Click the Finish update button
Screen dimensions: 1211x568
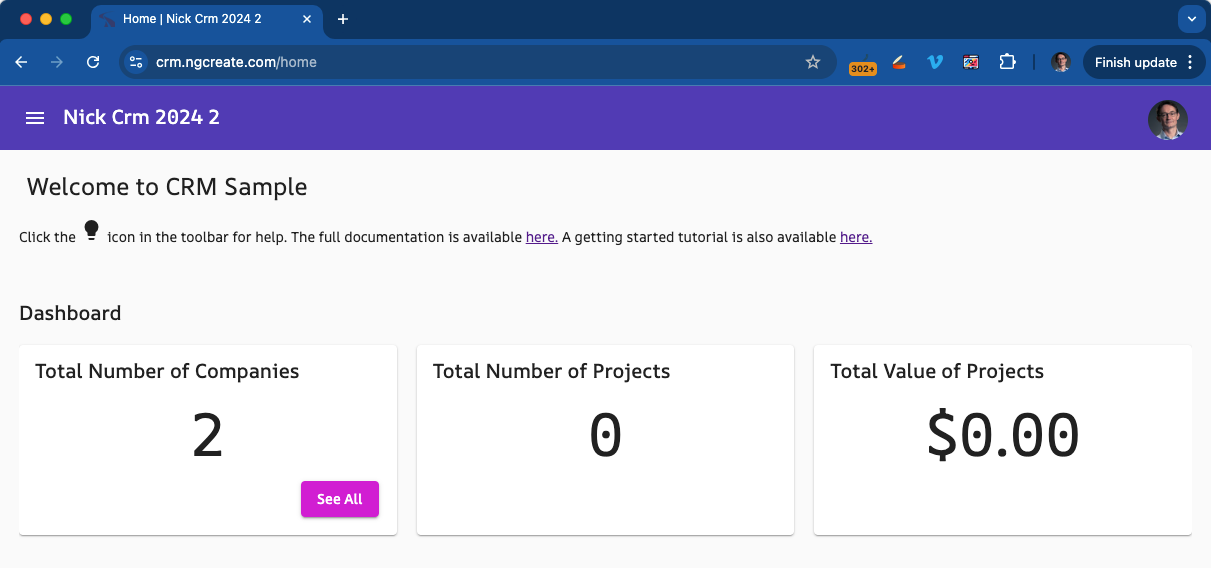[x=1135, y=62]
